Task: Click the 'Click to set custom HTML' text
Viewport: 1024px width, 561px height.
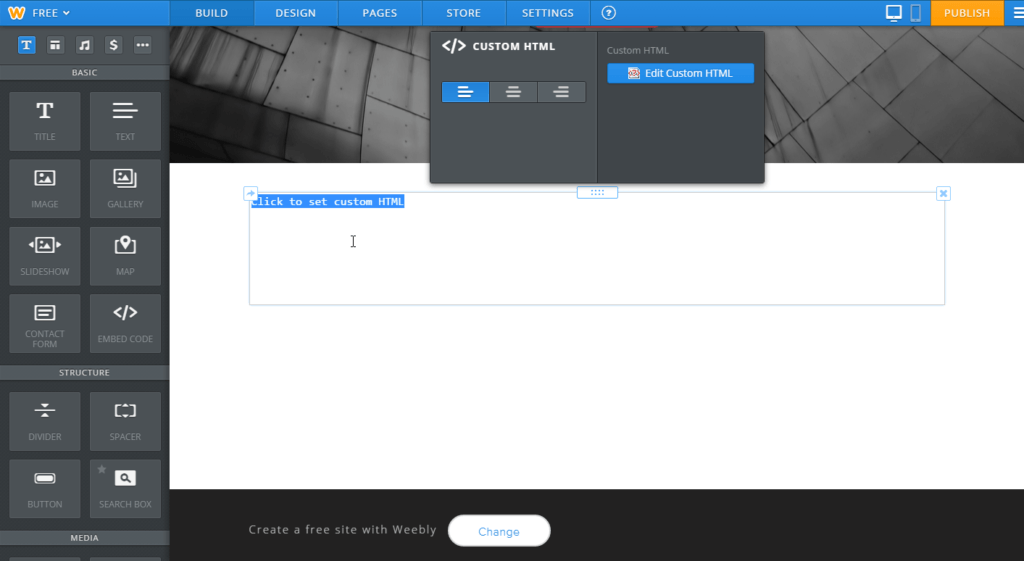Action: point(328,202)
